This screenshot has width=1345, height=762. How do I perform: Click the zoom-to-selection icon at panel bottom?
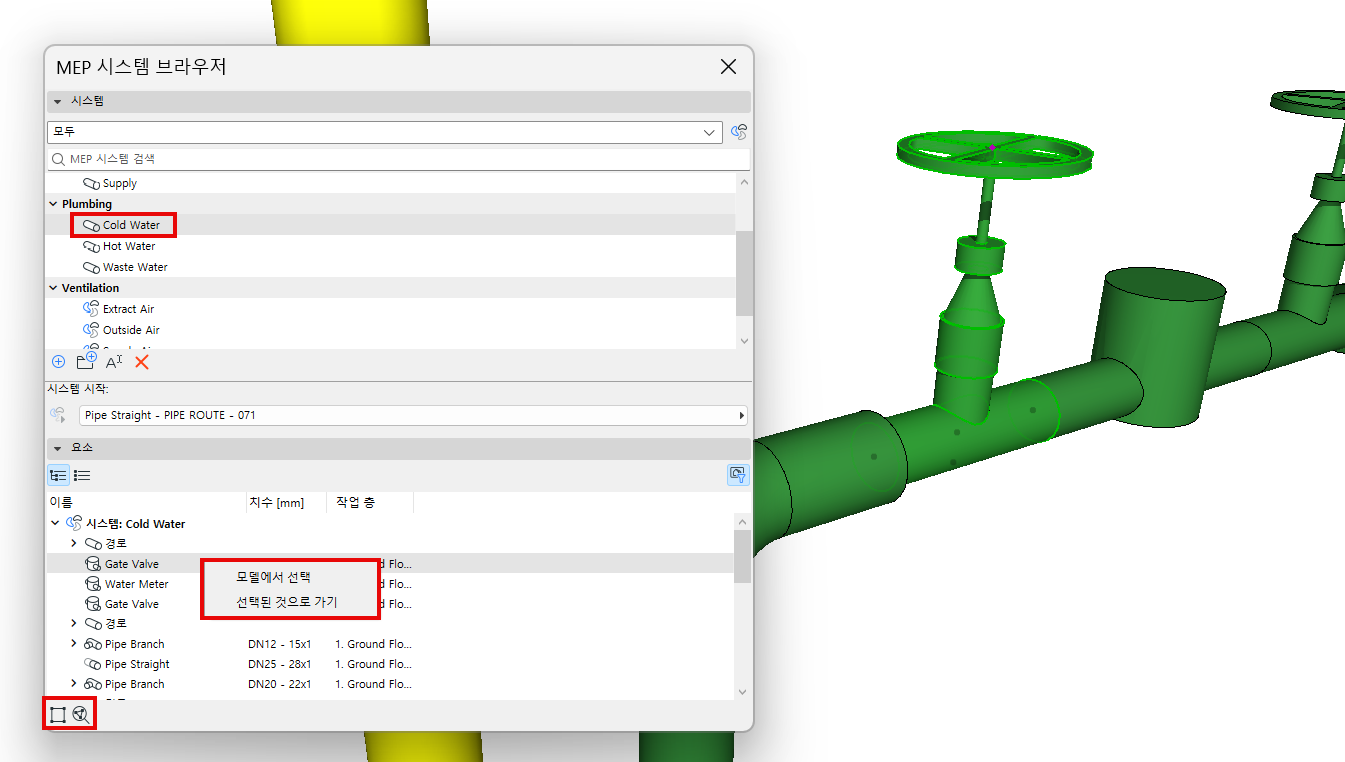coord(81,714)
